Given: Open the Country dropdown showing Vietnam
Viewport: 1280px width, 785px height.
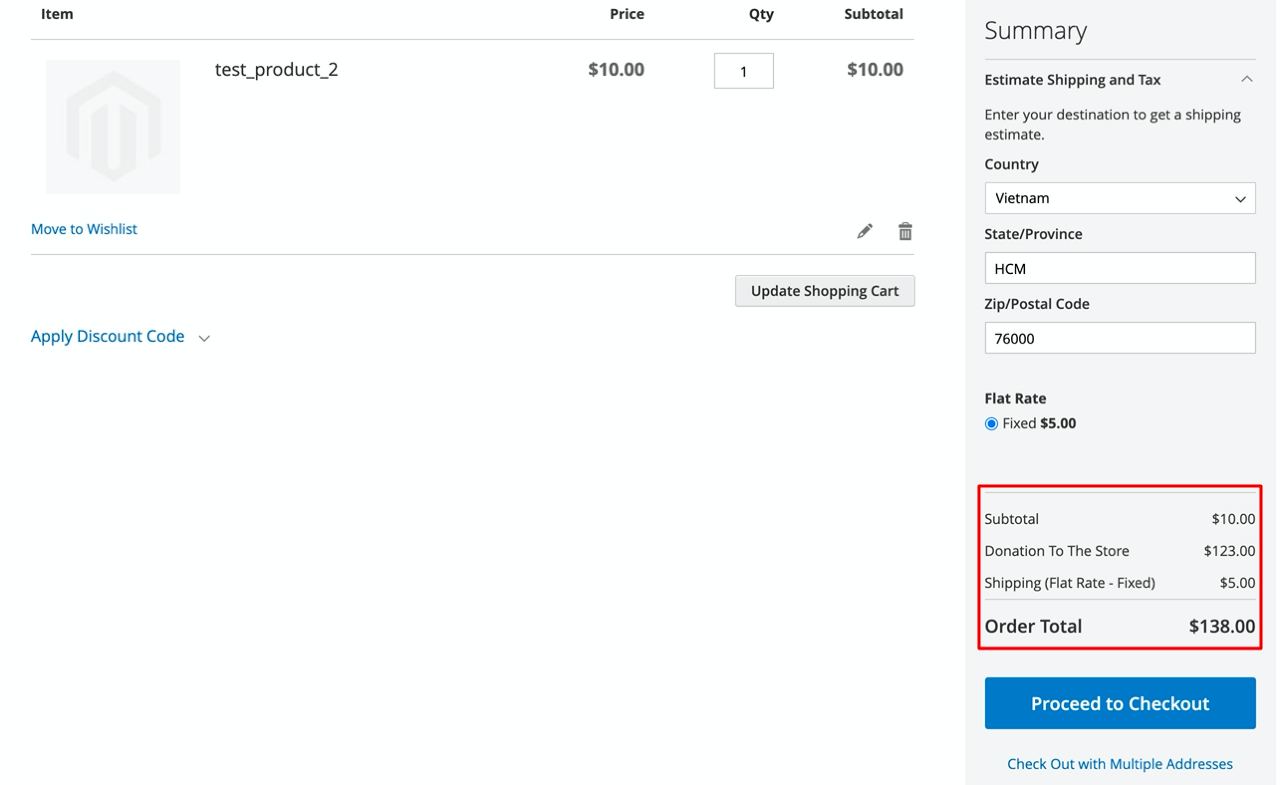Looking at the screenshot, I should 1119,198.
